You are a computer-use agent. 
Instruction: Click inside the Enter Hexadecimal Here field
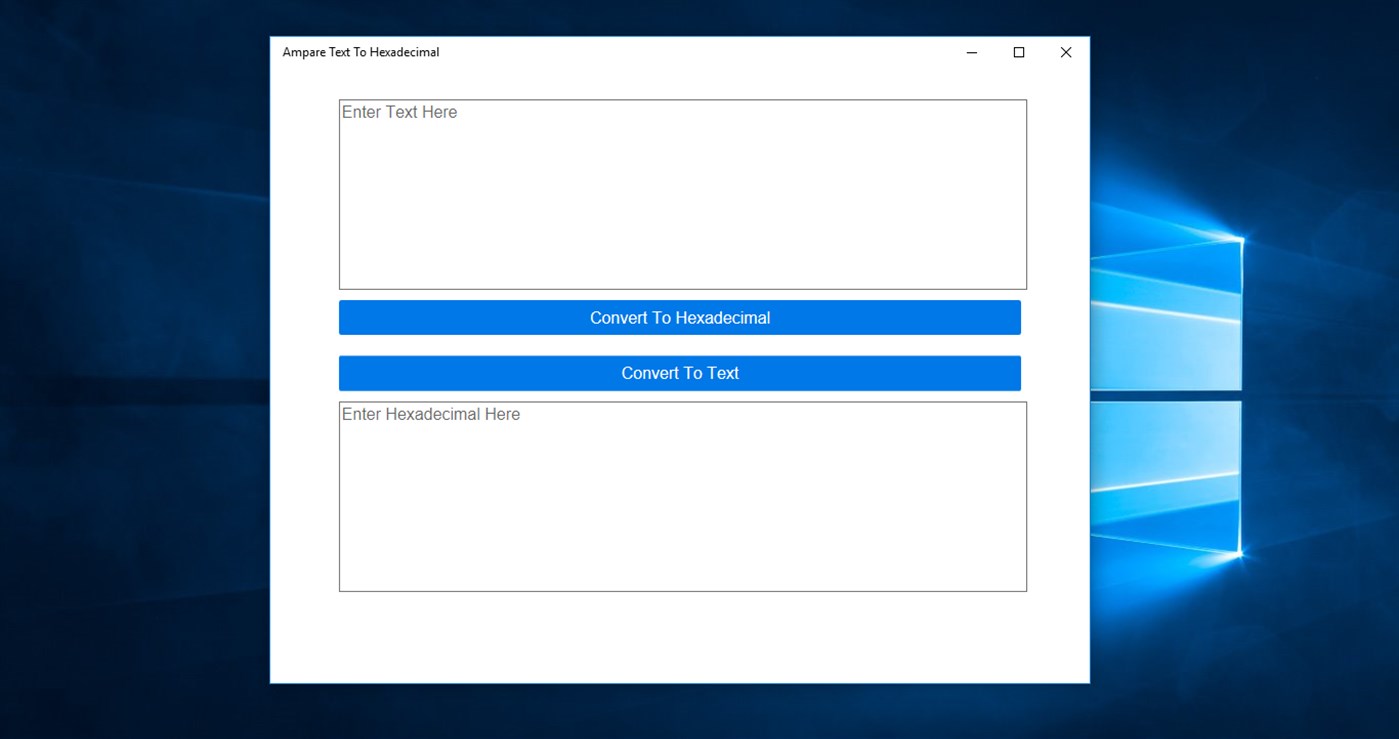(x=682, y=495)
